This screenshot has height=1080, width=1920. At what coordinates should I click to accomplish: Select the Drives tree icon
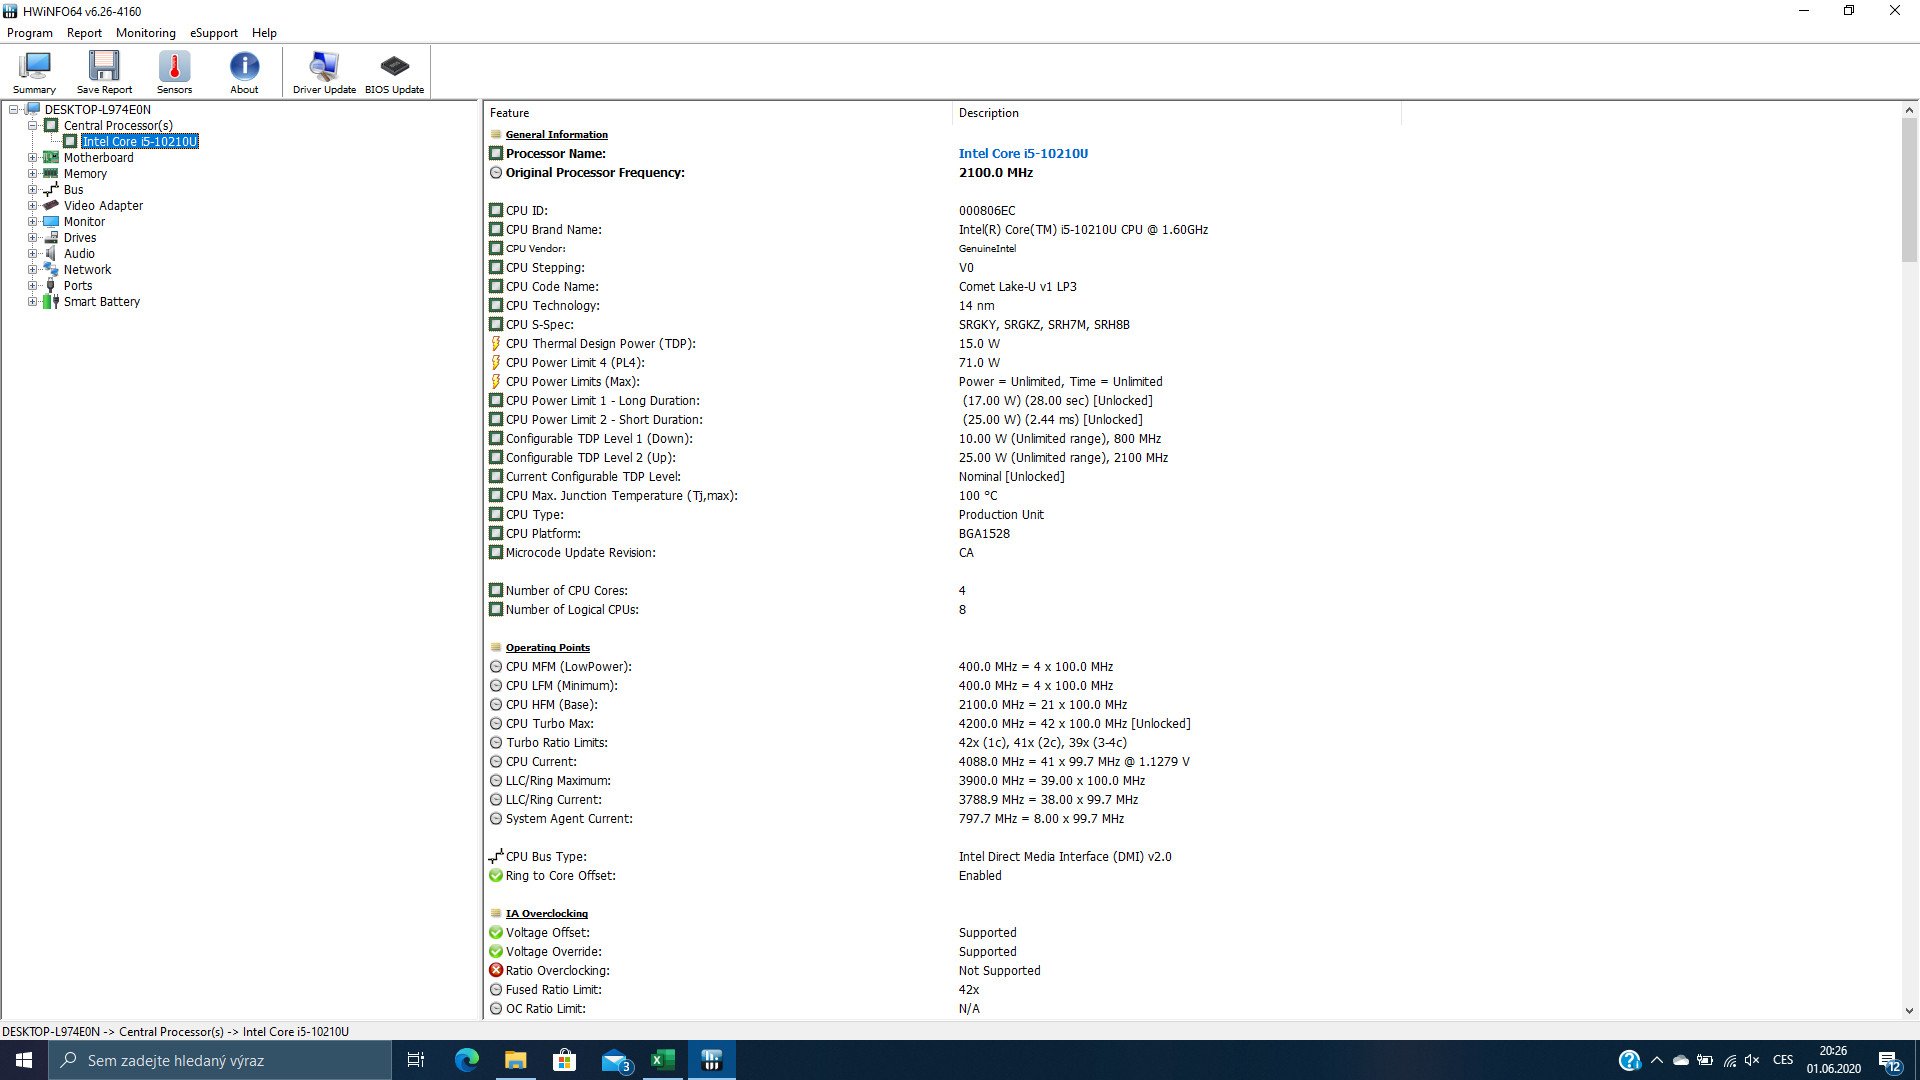coord(51,238)
